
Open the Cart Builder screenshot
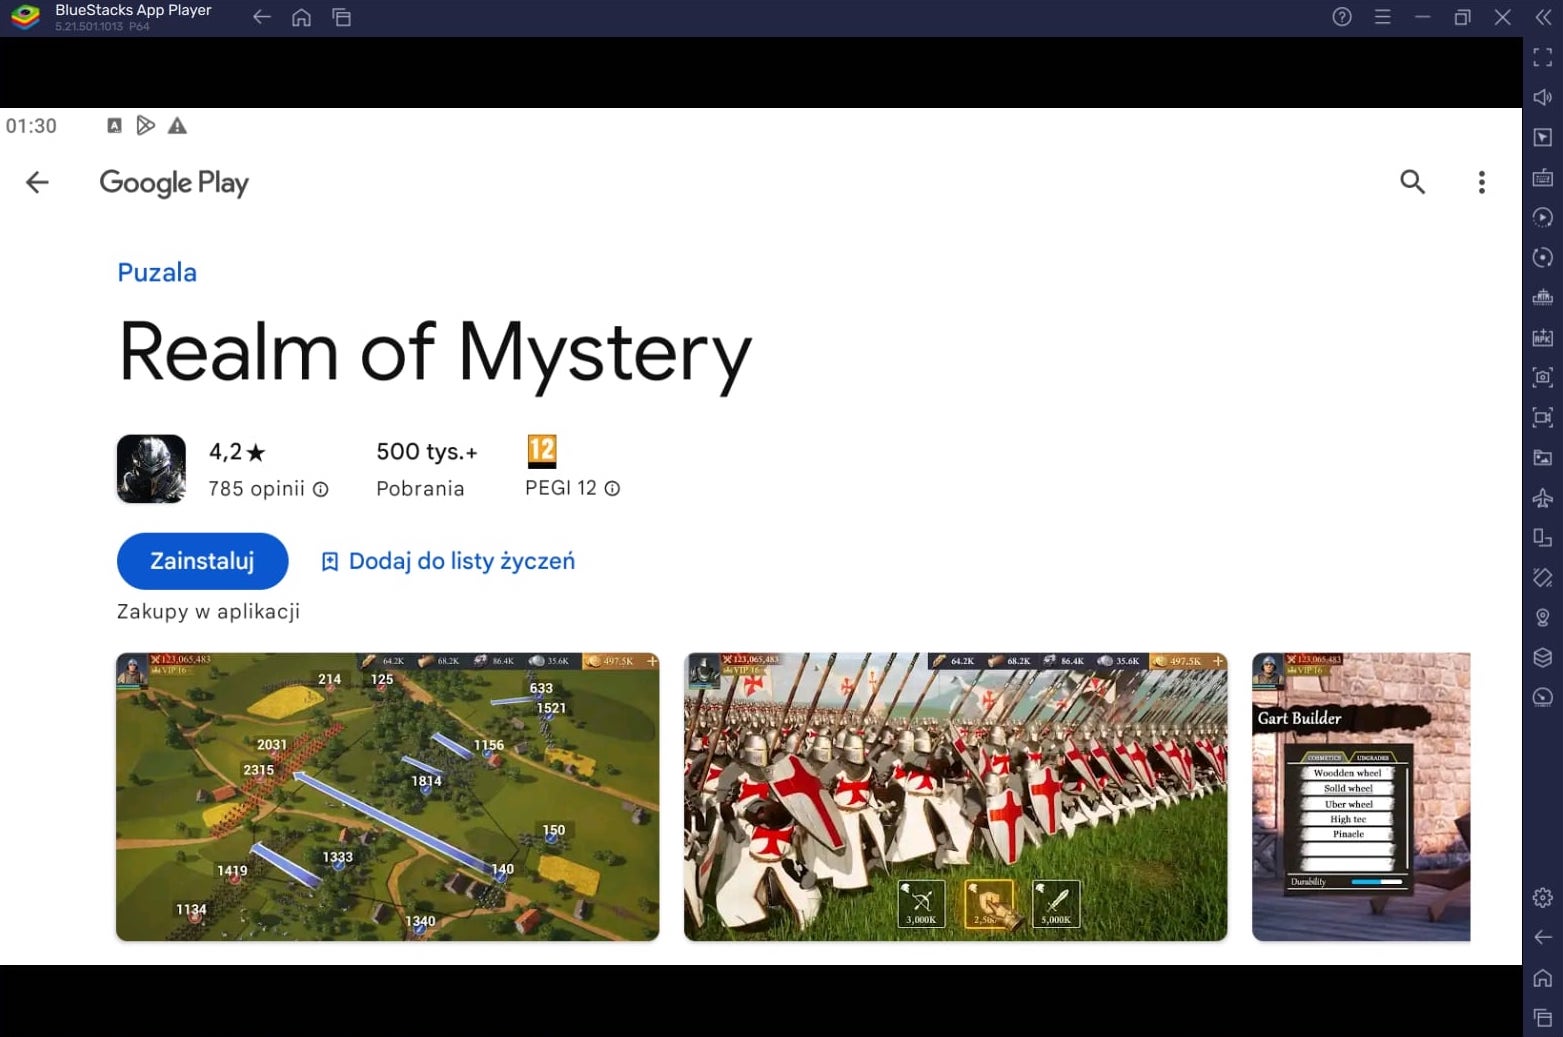point(1361,796)
